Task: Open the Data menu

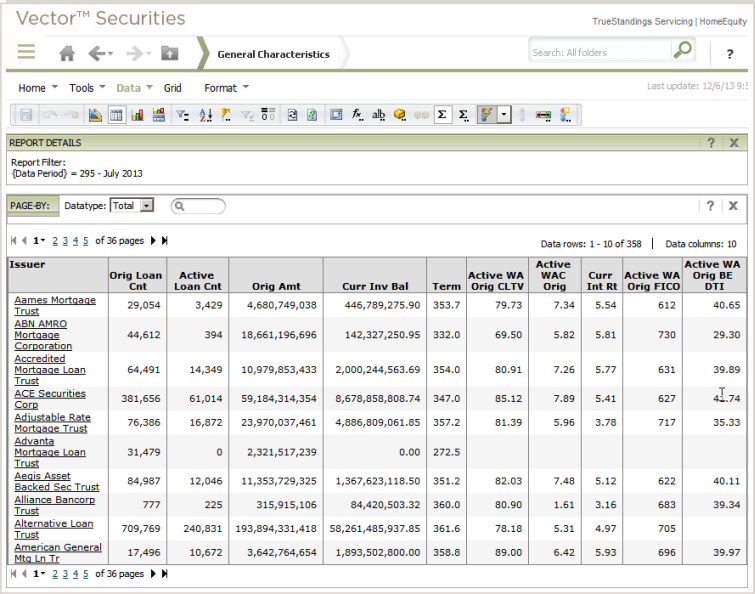Action: pyautogui.click(x=134, y=88)
